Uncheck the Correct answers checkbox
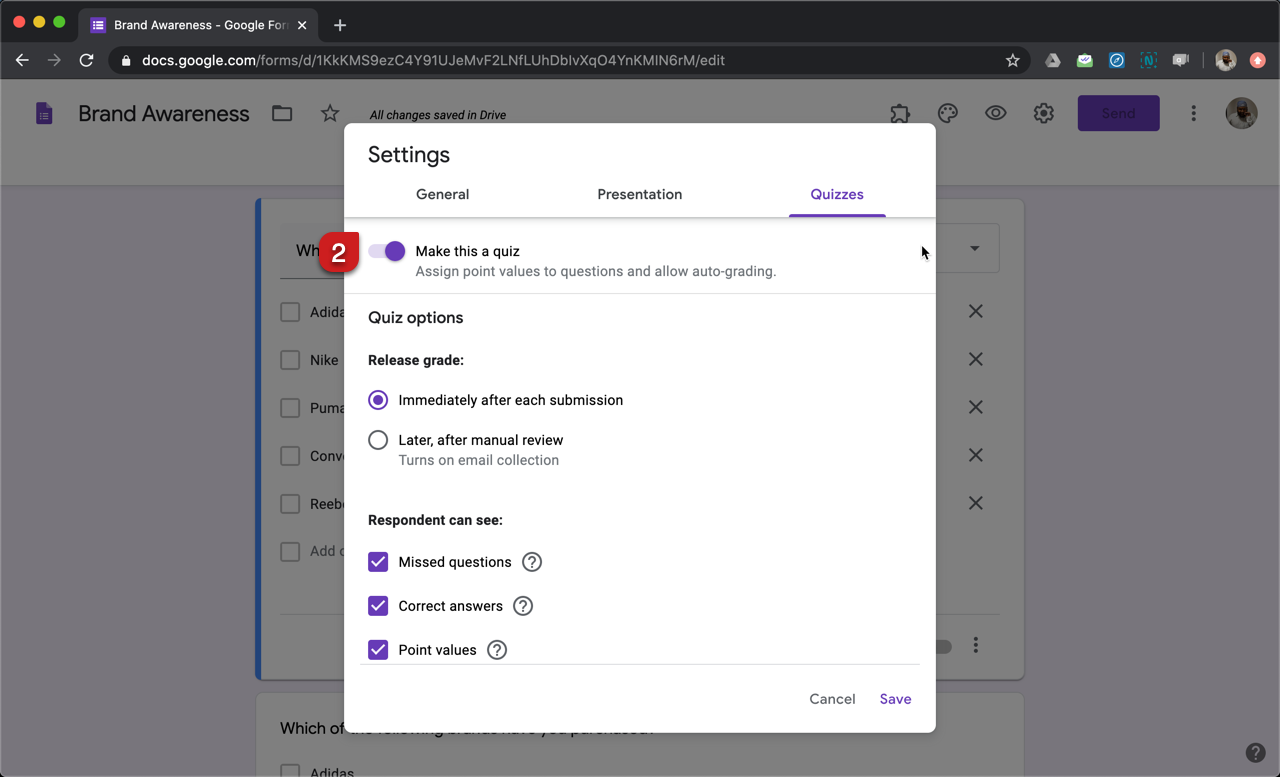 [x=378, y=606]
